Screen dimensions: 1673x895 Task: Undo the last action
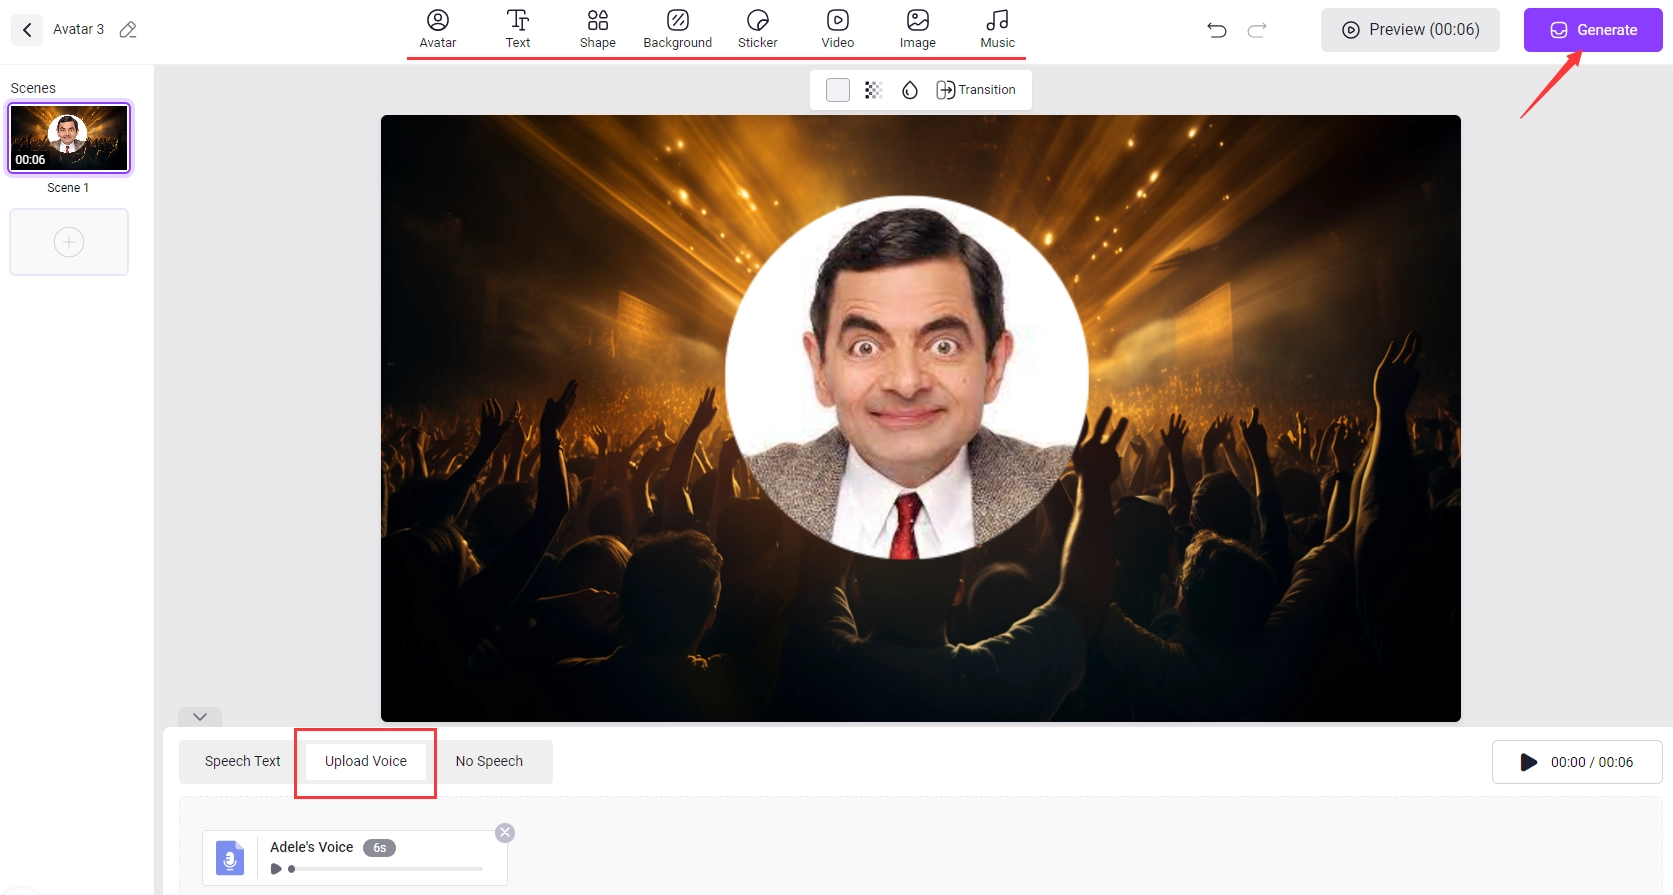[x=1217, y=30]
